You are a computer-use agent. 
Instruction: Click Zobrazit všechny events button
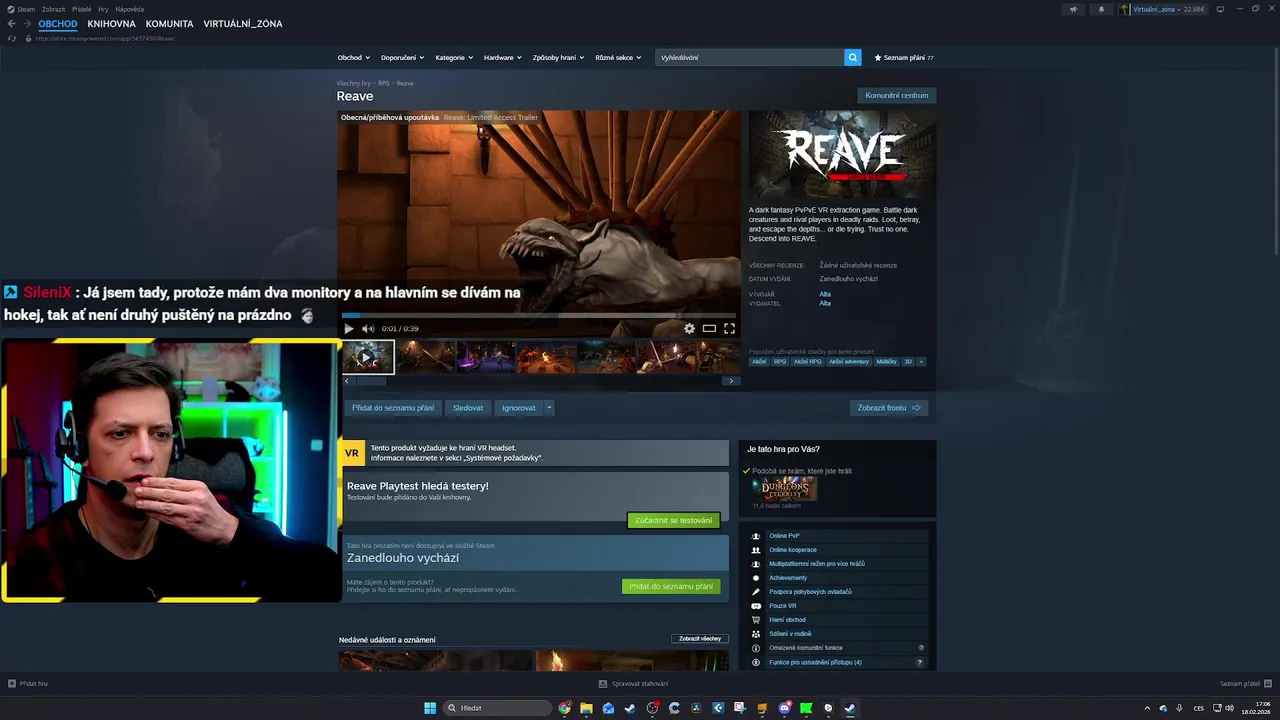(x=700, y=638)
